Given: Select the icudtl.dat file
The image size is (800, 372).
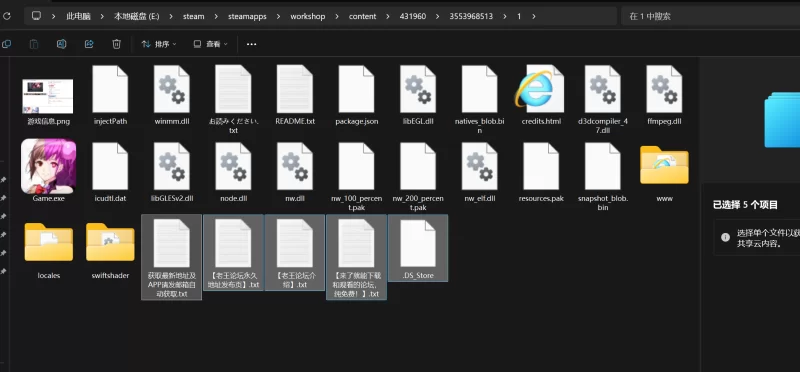Looking at the screenshot, I should pyautogui.click(x=110, y=172).
